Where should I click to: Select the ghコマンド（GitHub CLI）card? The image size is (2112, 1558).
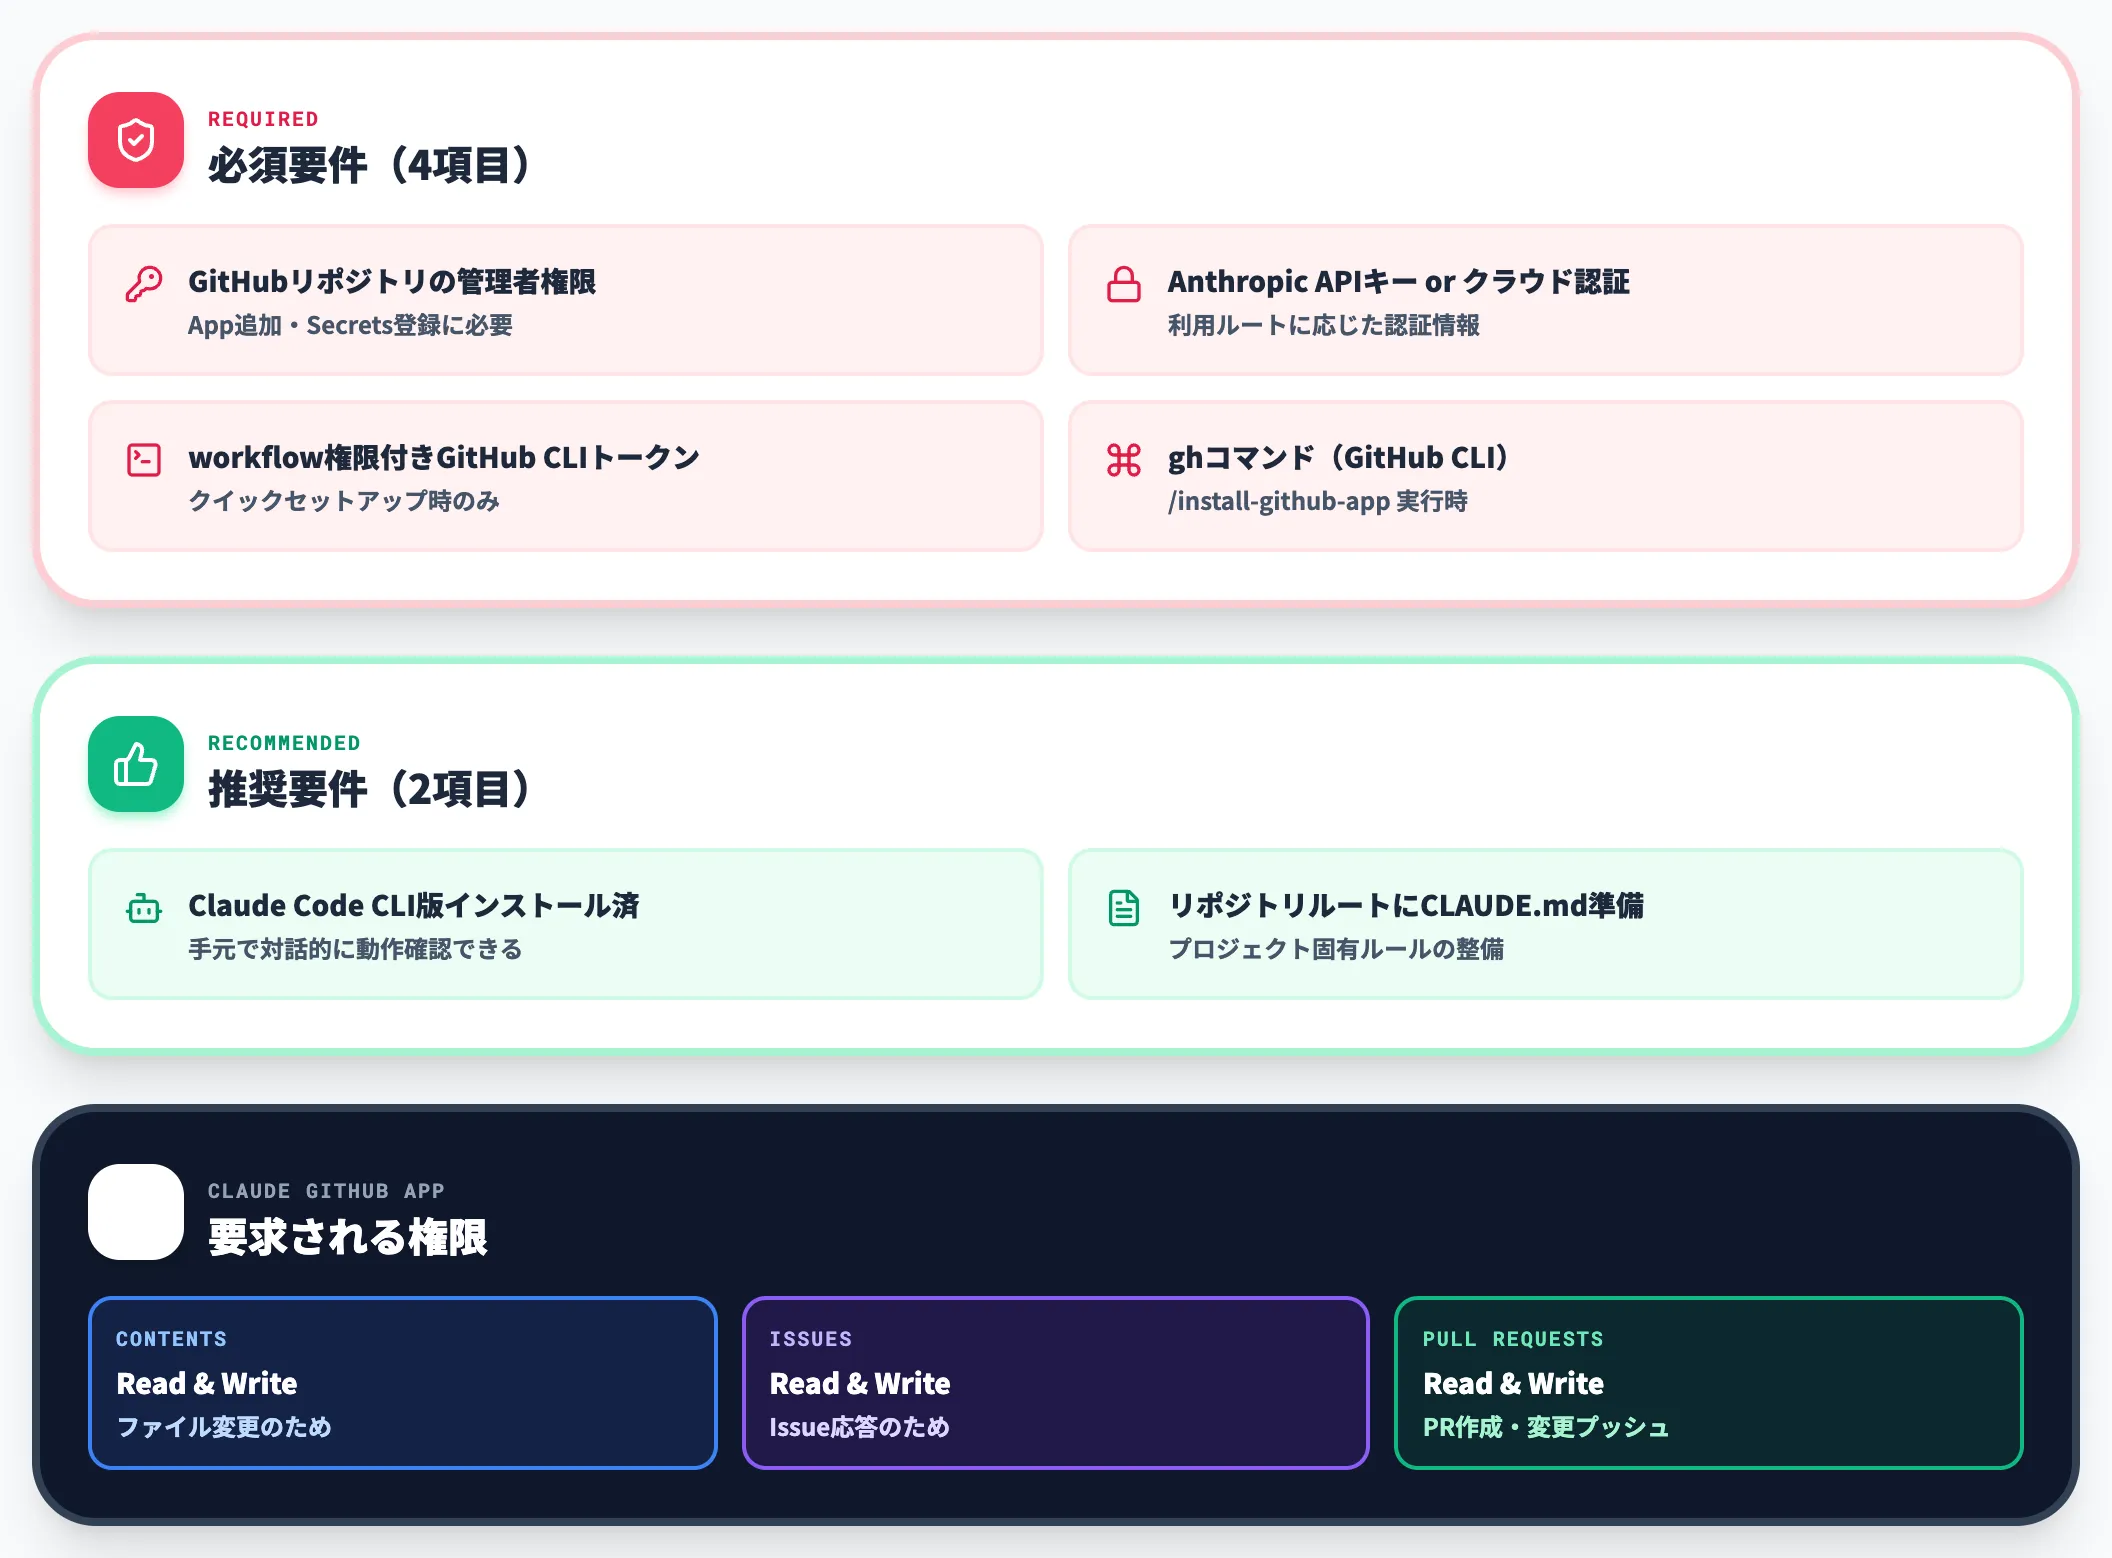pyautogui.click(x=1546, y=476)
